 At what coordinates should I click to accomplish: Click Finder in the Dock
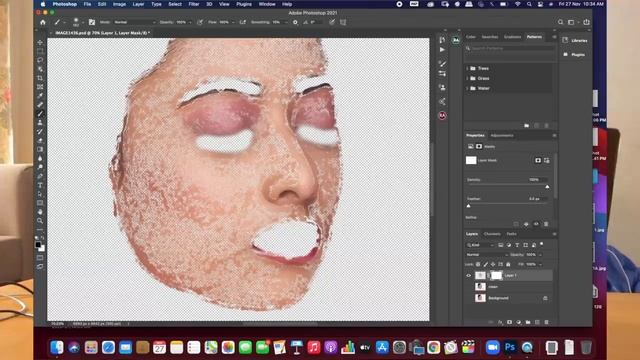(x=57, y=347)
